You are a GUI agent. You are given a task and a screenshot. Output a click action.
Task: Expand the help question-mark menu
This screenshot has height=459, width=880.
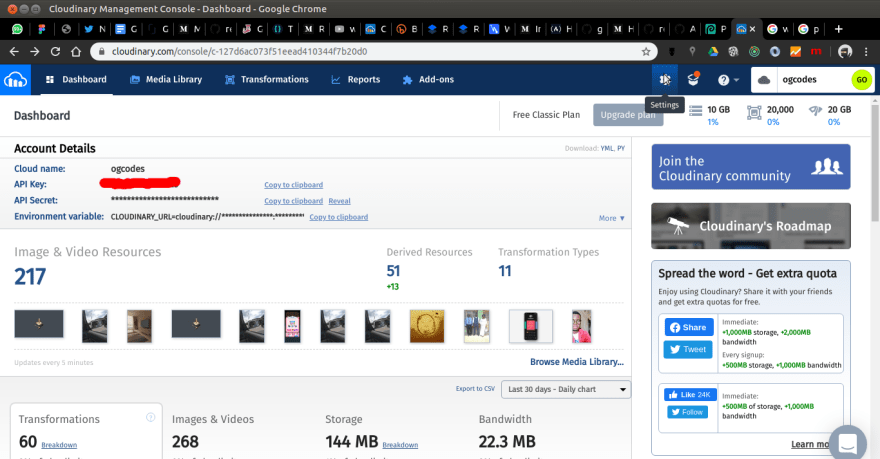coord(728,80)
